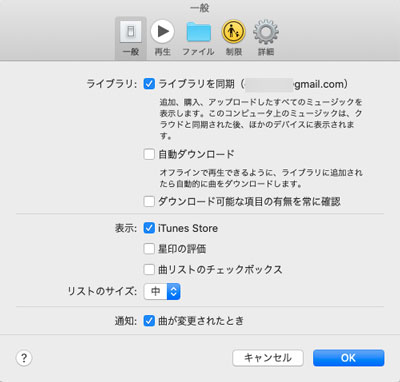Image resolution: width=400 pixels, height=382 pixels.
Task: Open the 詳細 Advanced gear icon
Action: pyautogui.click(x=266, y=32)
